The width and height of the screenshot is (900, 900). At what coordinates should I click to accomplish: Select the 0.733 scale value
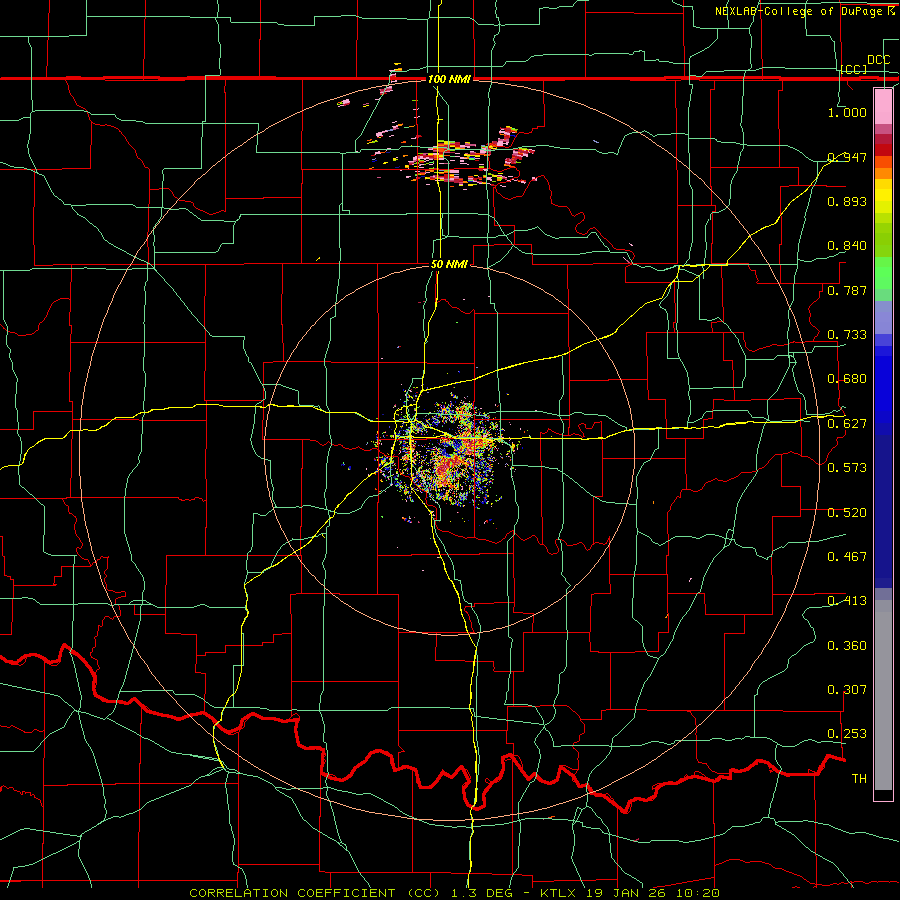(847, 335)
